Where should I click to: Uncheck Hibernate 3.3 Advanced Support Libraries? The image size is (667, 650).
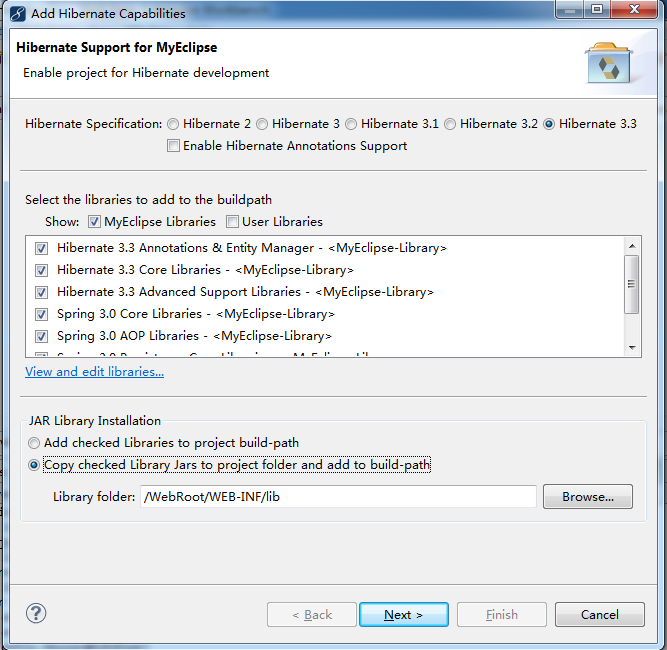[41, 292]
